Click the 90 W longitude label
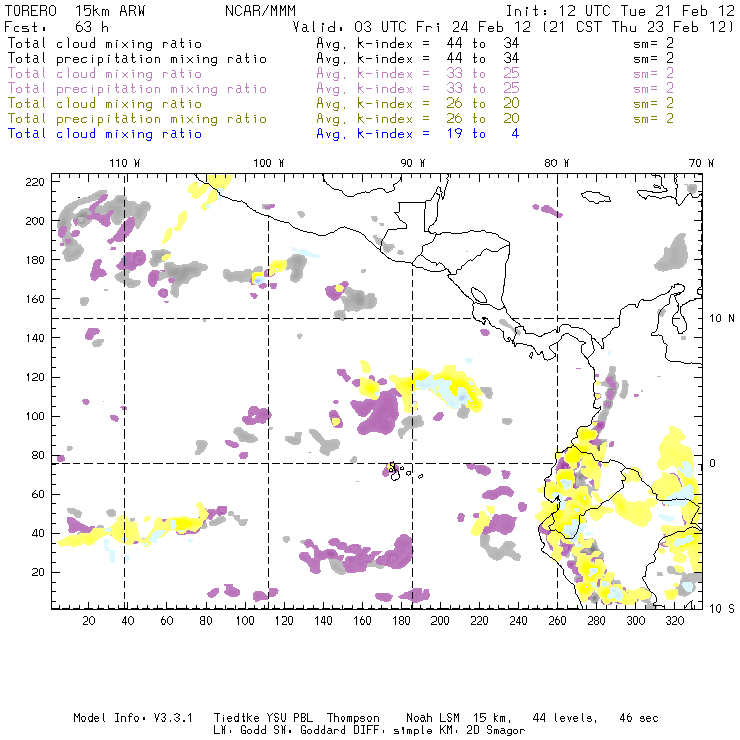This screenshot has height=740, width=740. point(412,163)
